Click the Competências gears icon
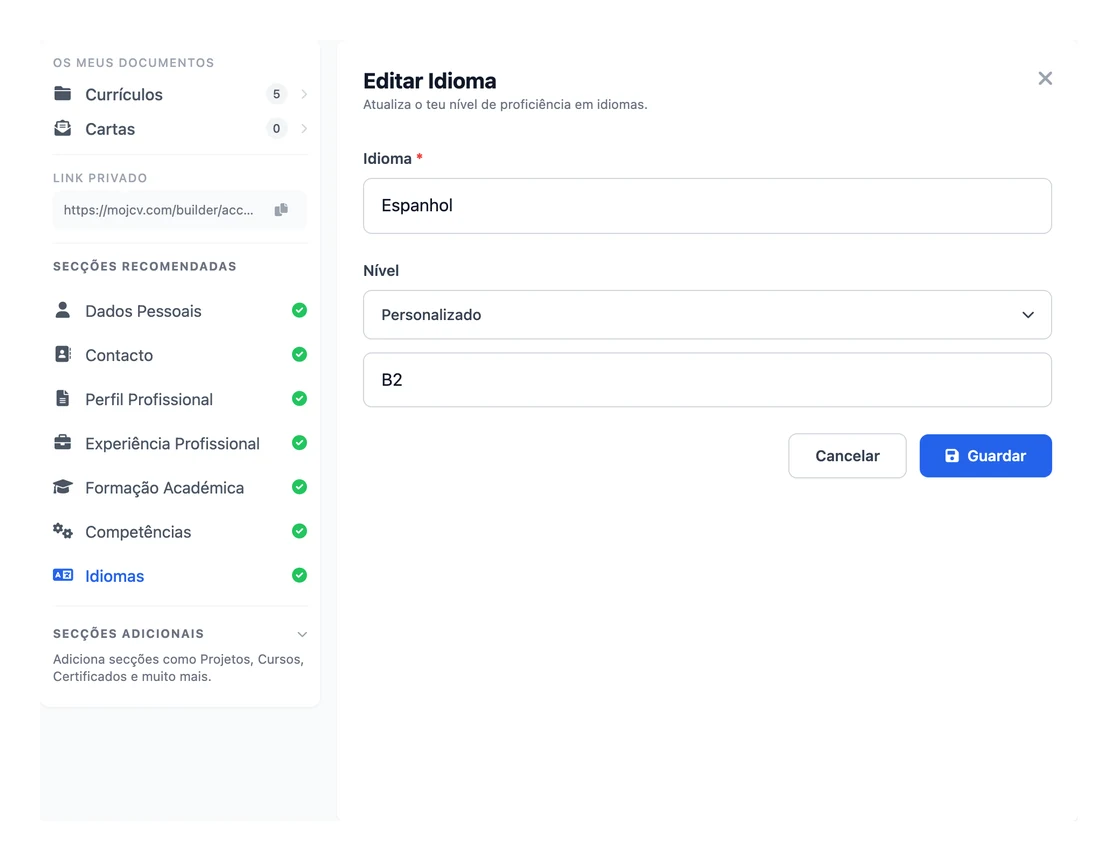This screenshot has height=861, width=1118. click(x=63, y=531)
